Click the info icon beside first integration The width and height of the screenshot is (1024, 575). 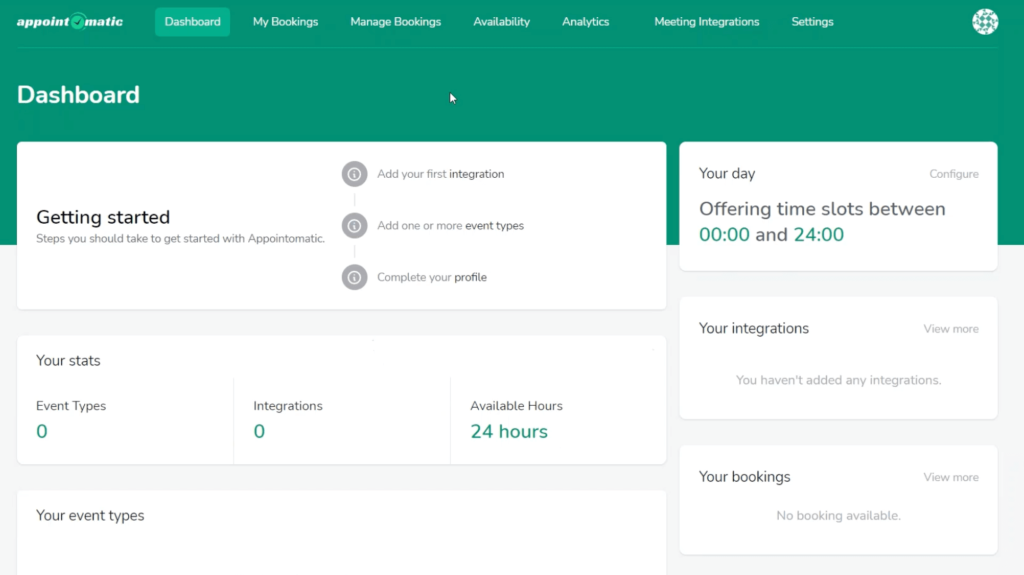[354, 174]
